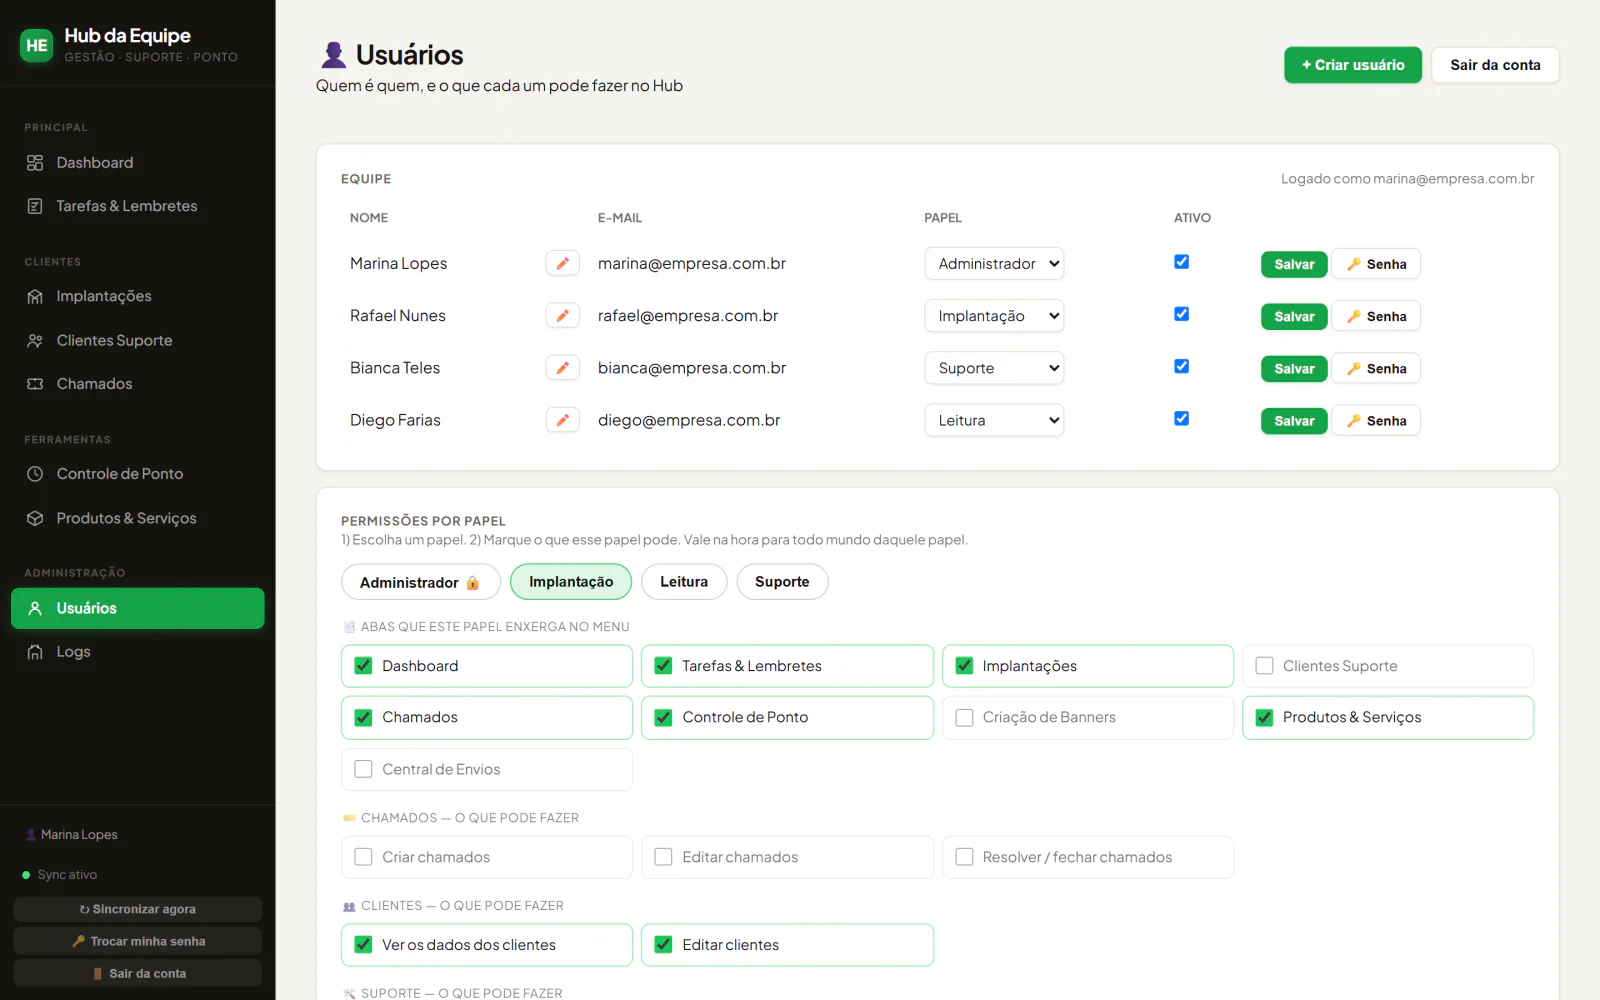Click the Criar usuário button

tap(1353, 65)
